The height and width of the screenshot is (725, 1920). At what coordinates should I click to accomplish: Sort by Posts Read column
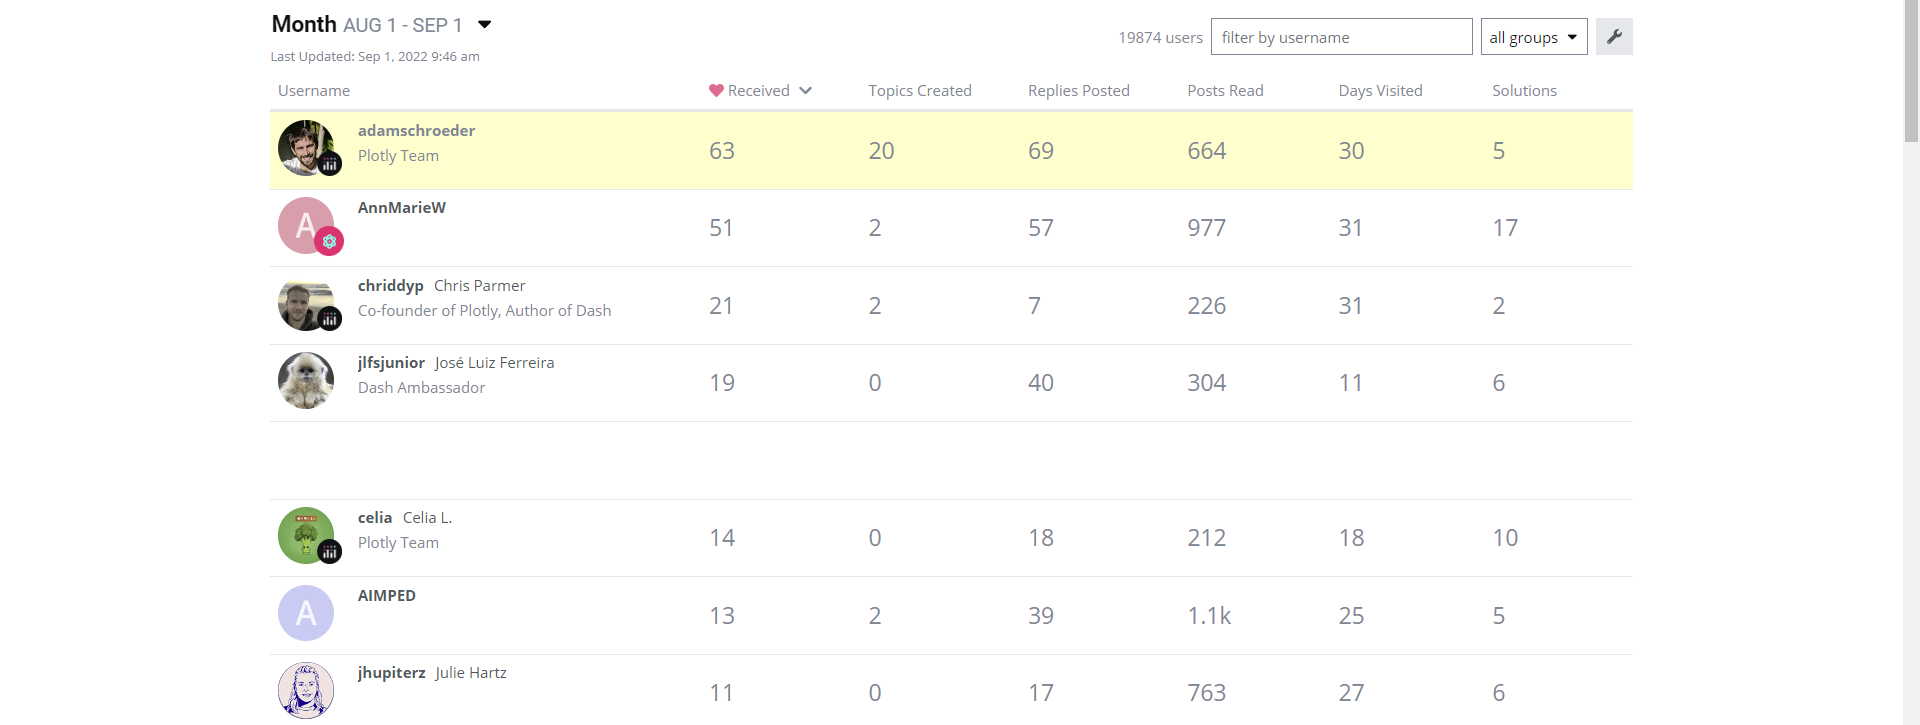(1225, 90)
